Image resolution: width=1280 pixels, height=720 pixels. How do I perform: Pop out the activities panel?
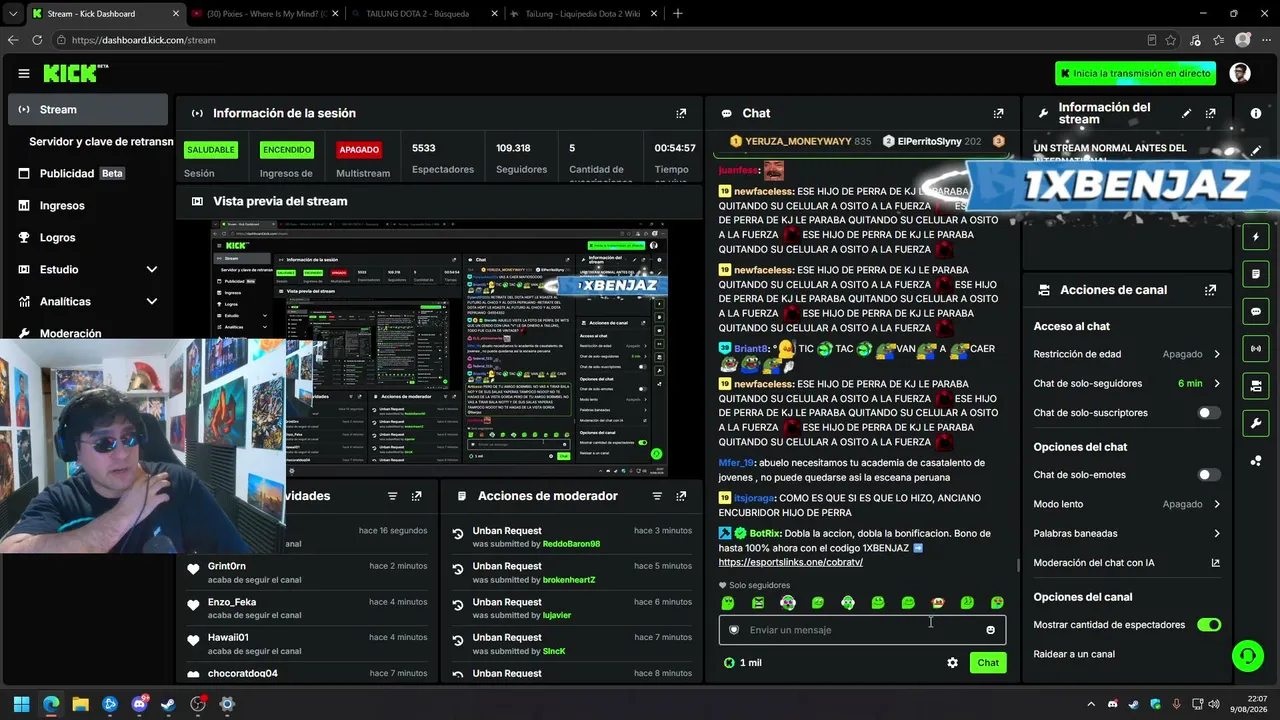[x=416, y=496]
